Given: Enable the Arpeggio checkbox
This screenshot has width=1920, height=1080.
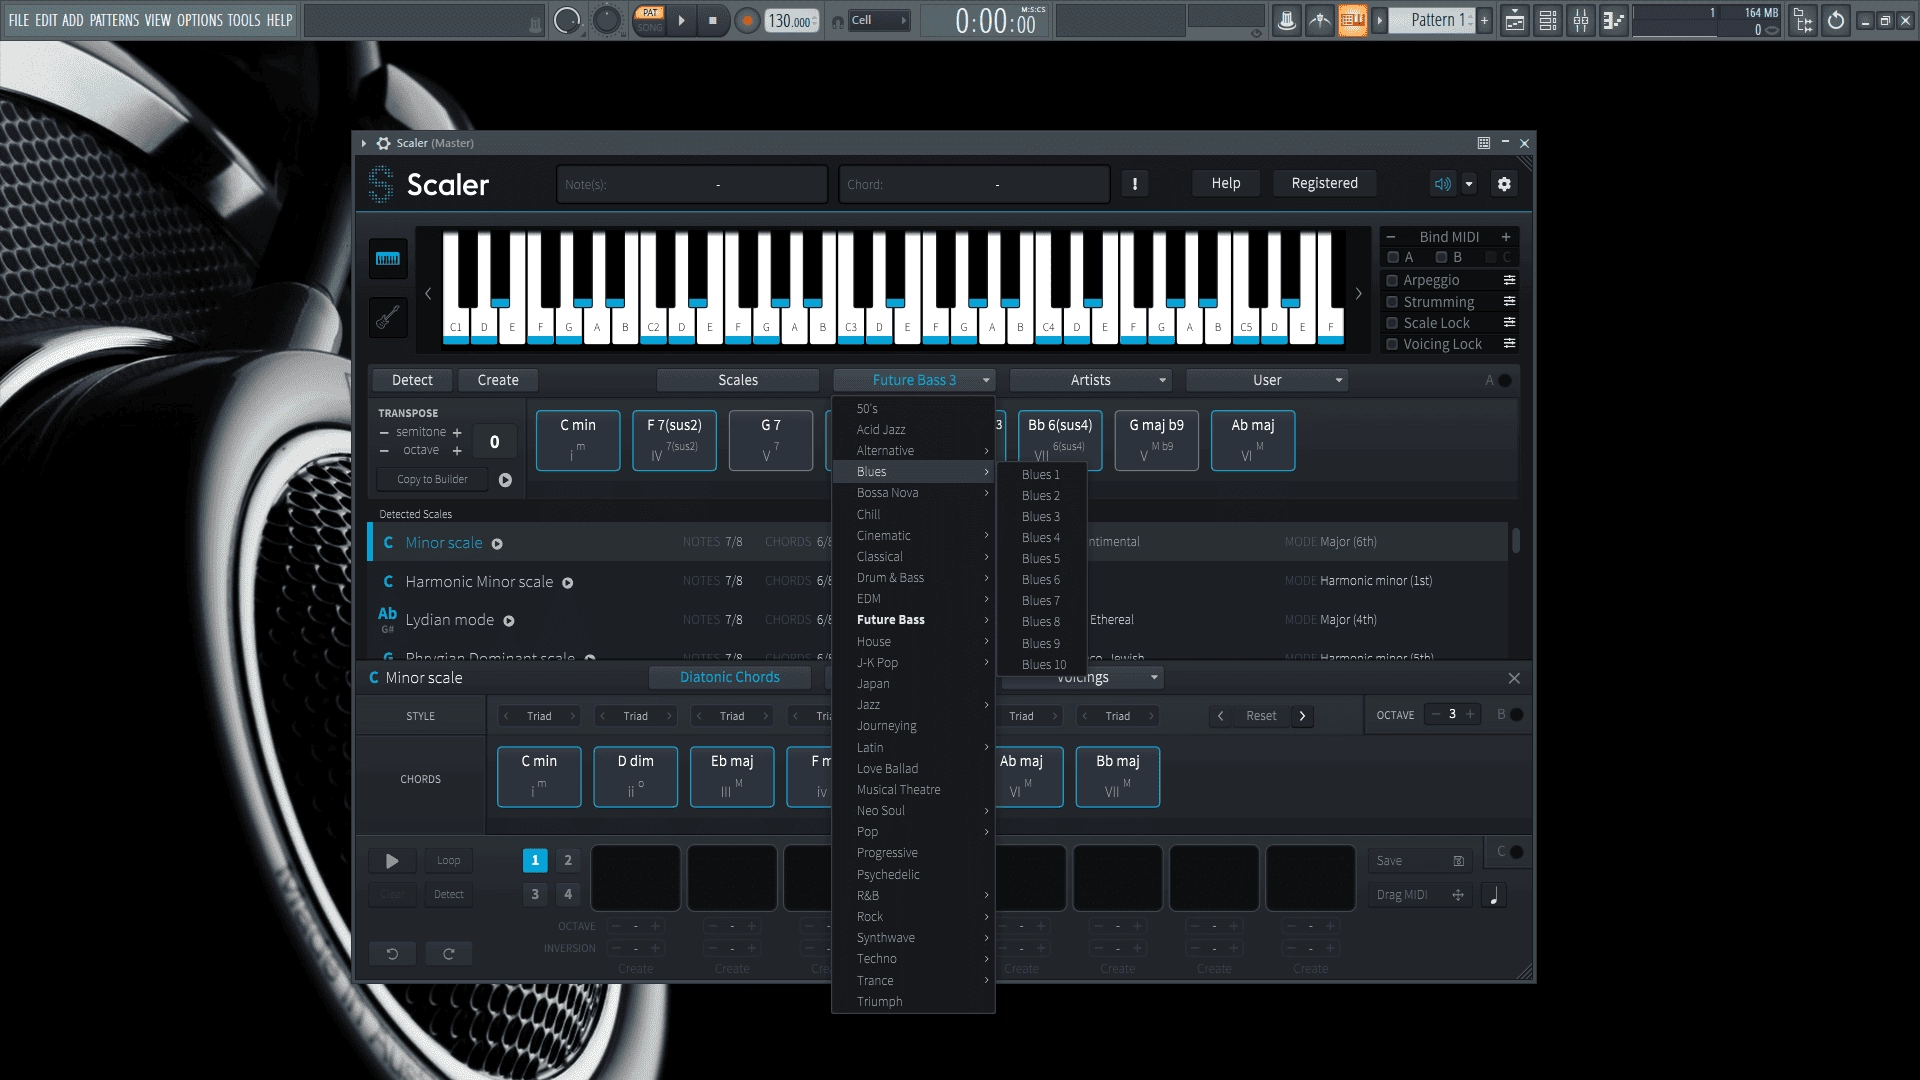Looking at the screenshot, I should point(1391,280).
